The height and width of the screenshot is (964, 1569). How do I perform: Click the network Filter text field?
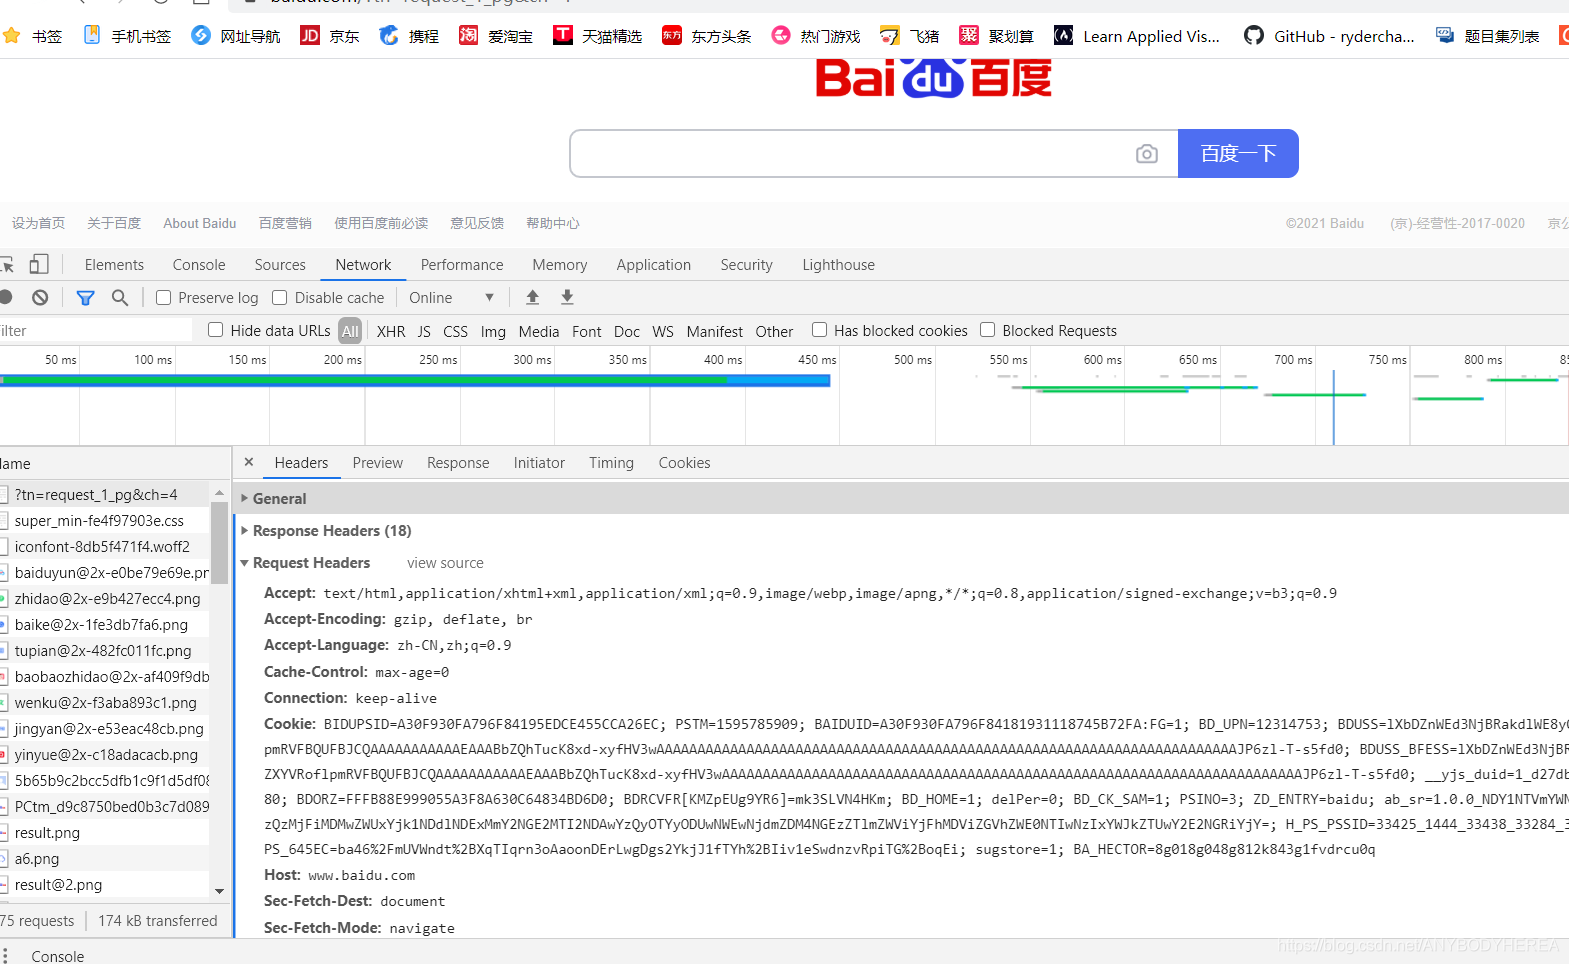(95, 330)
